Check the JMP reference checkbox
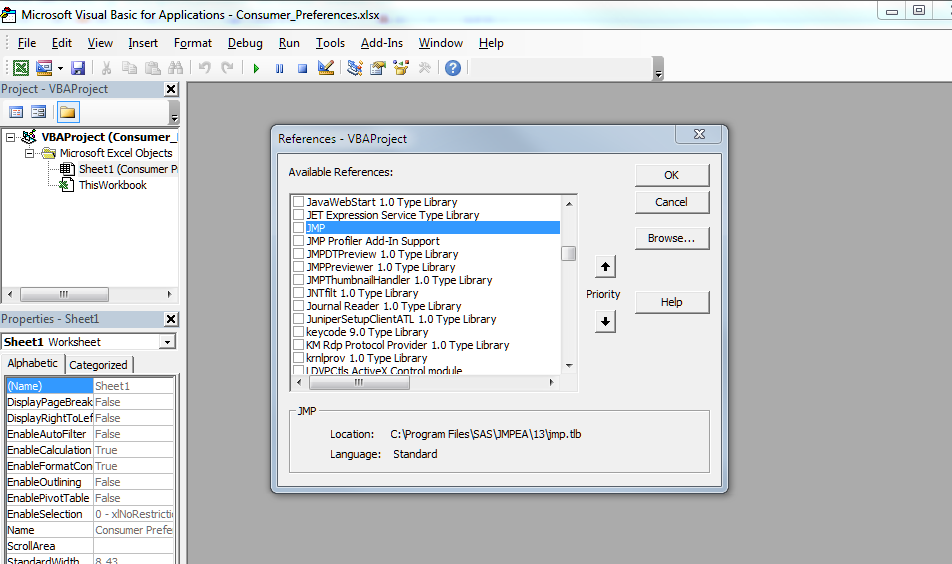 (298, 228)
